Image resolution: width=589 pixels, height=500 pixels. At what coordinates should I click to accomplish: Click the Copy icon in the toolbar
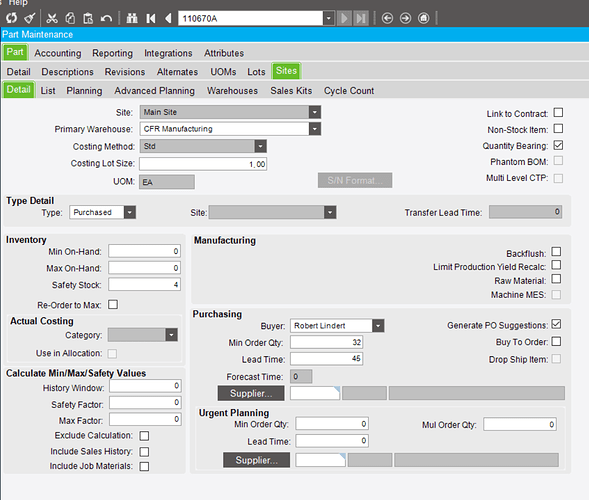click(70, 18)
